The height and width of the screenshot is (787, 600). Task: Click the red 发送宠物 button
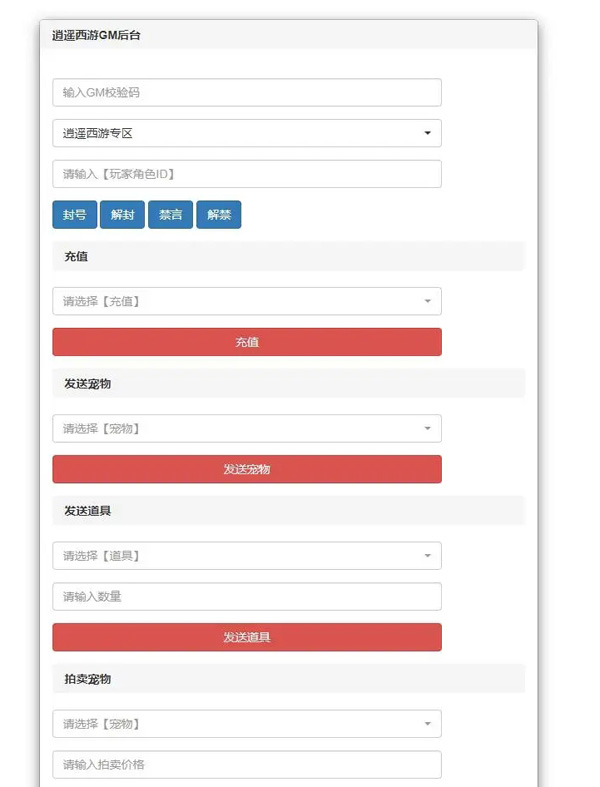click(246, 469)
